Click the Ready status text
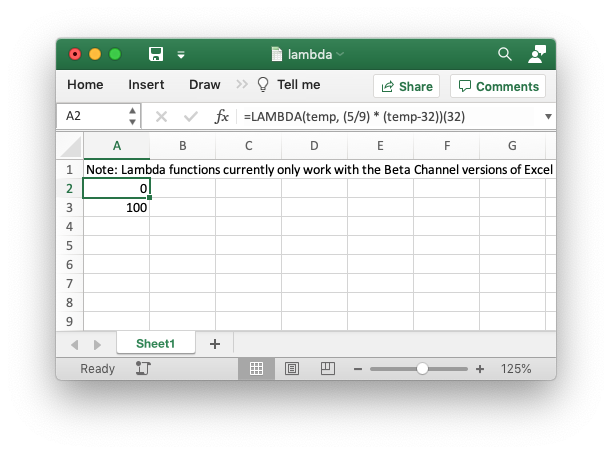Image resolution: width=612 pixels, height=454 pixels. 98,369
